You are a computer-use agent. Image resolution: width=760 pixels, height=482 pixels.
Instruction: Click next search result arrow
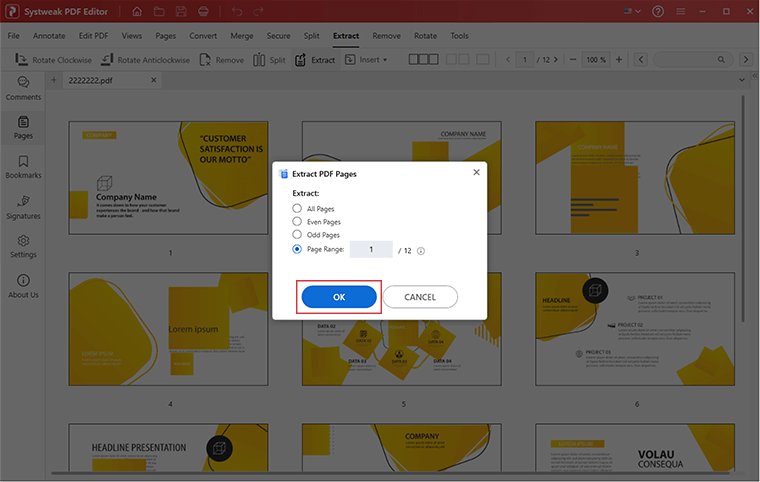(746, 60)
